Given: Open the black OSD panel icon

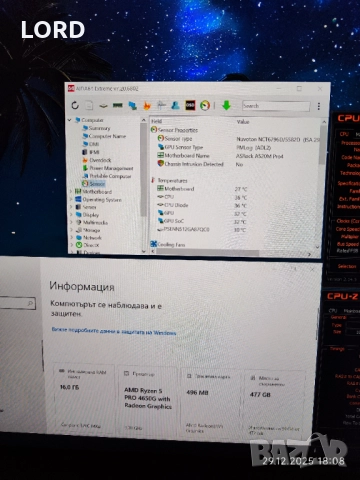Looking at the screenshot, I should (190, 105).
